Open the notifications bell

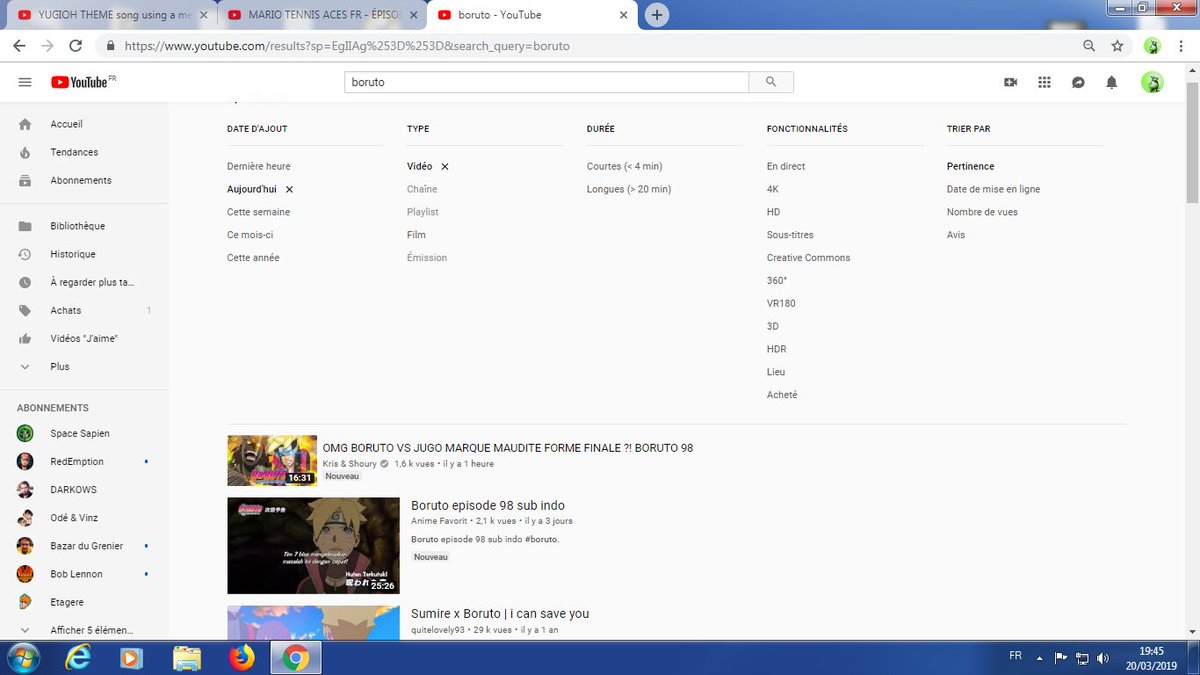1111,83
